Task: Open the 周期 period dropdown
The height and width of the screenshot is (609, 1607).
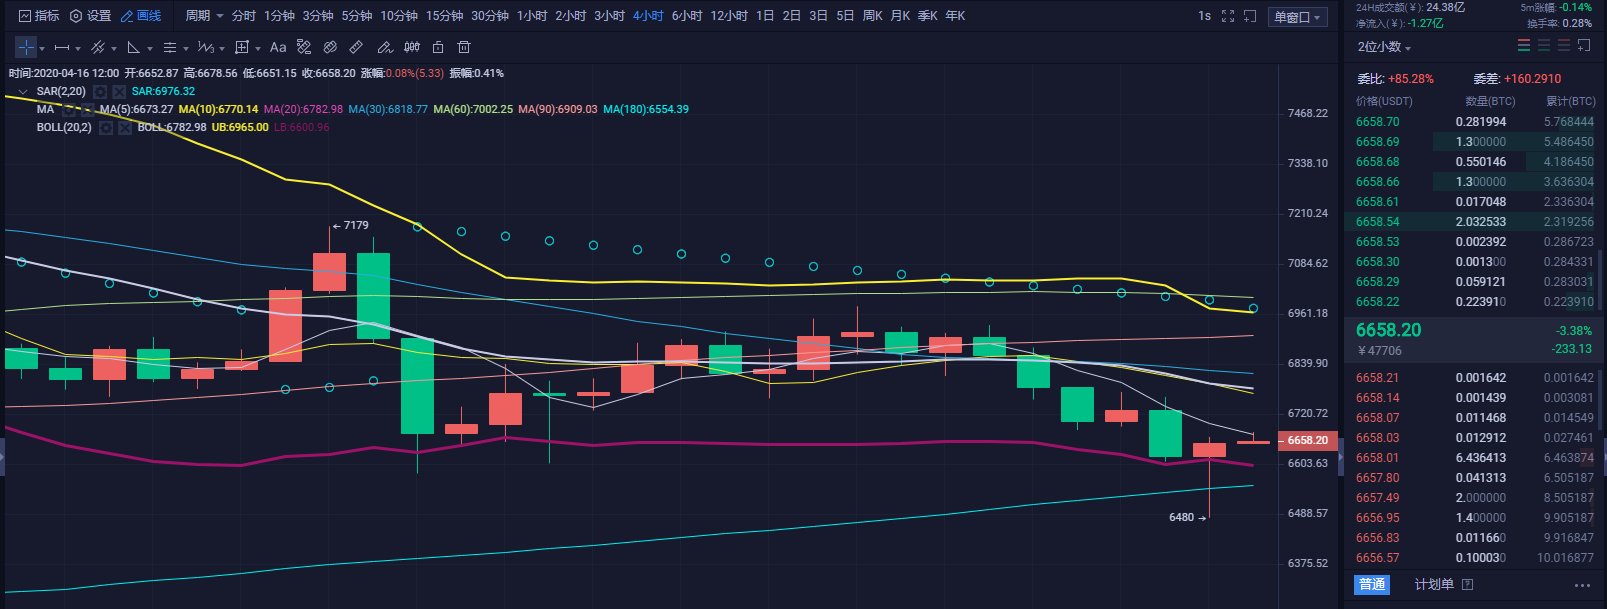Action: (x=203, y=16)
